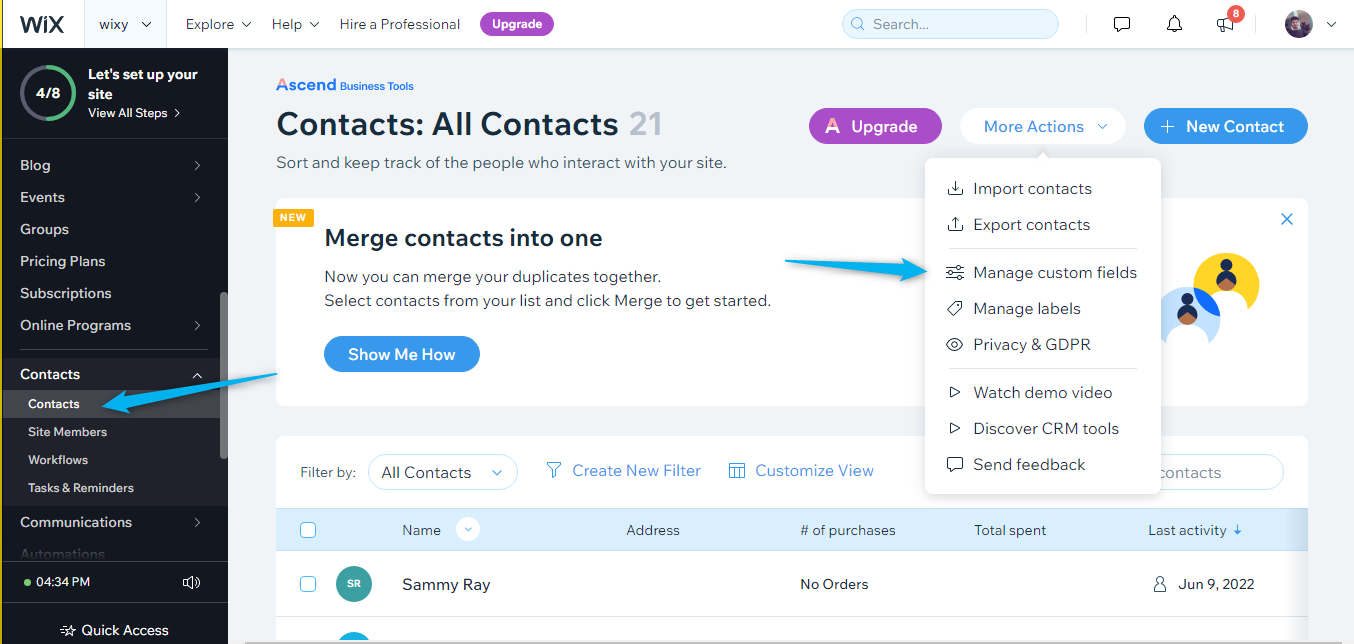Click the Wix logo
1354x644 pixels.
42,24
